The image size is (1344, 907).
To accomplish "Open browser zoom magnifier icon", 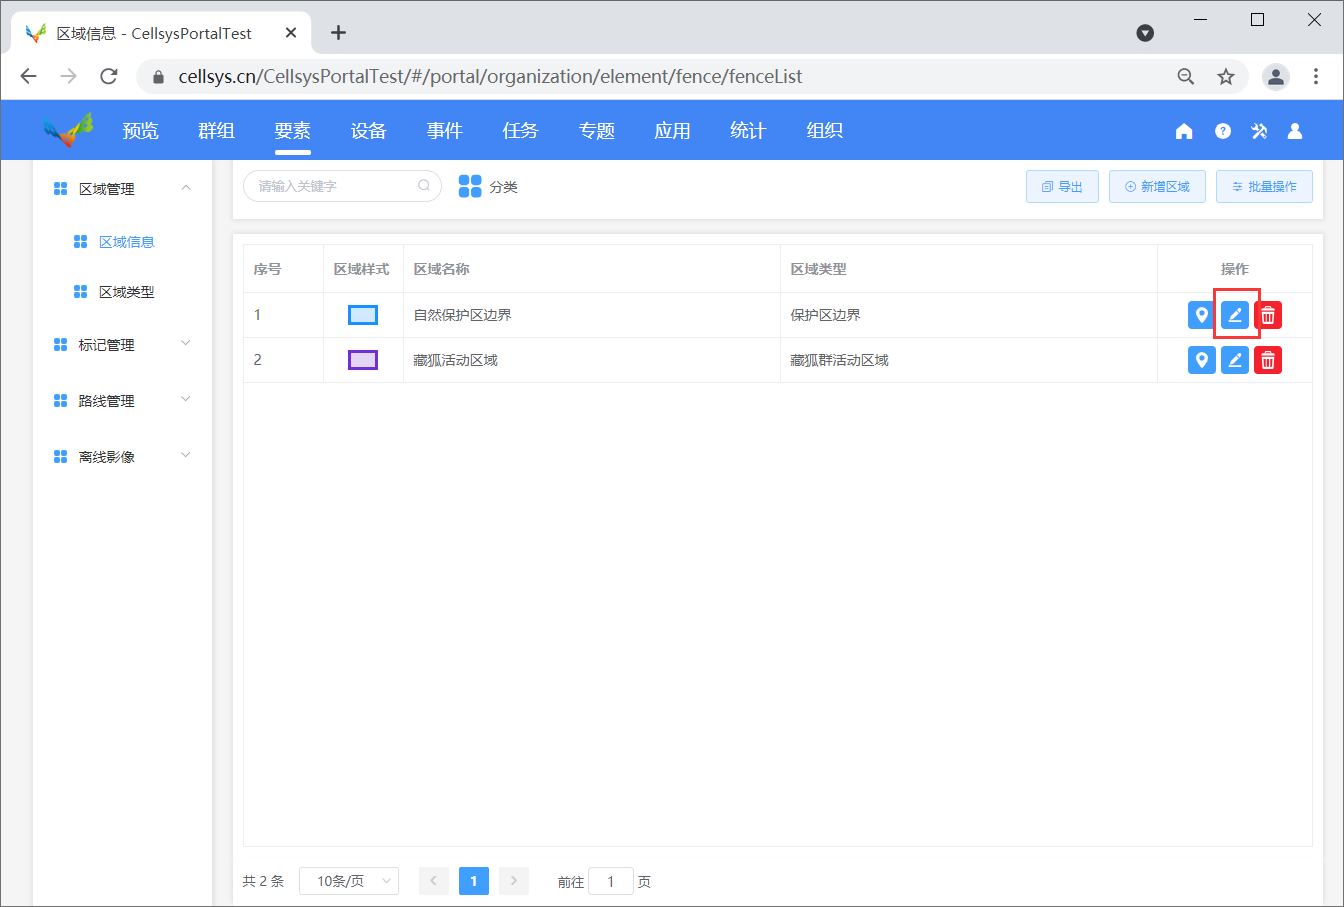I will tap(1186, 76).
